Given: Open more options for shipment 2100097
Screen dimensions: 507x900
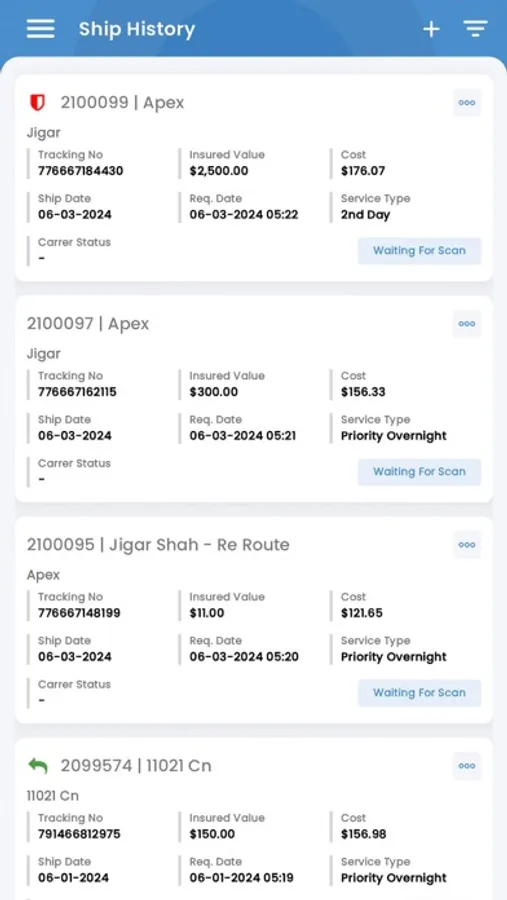Looking at the screenshot, I should point(467,324).
